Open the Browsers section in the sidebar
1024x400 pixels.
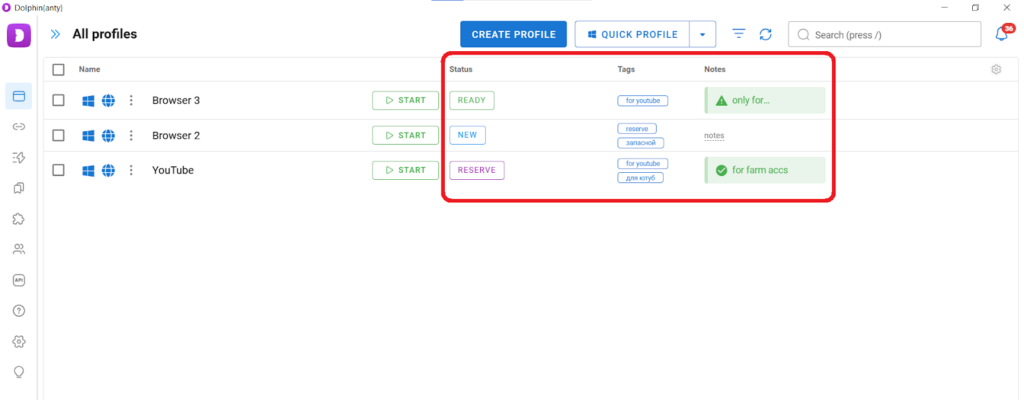pos(18,96)
